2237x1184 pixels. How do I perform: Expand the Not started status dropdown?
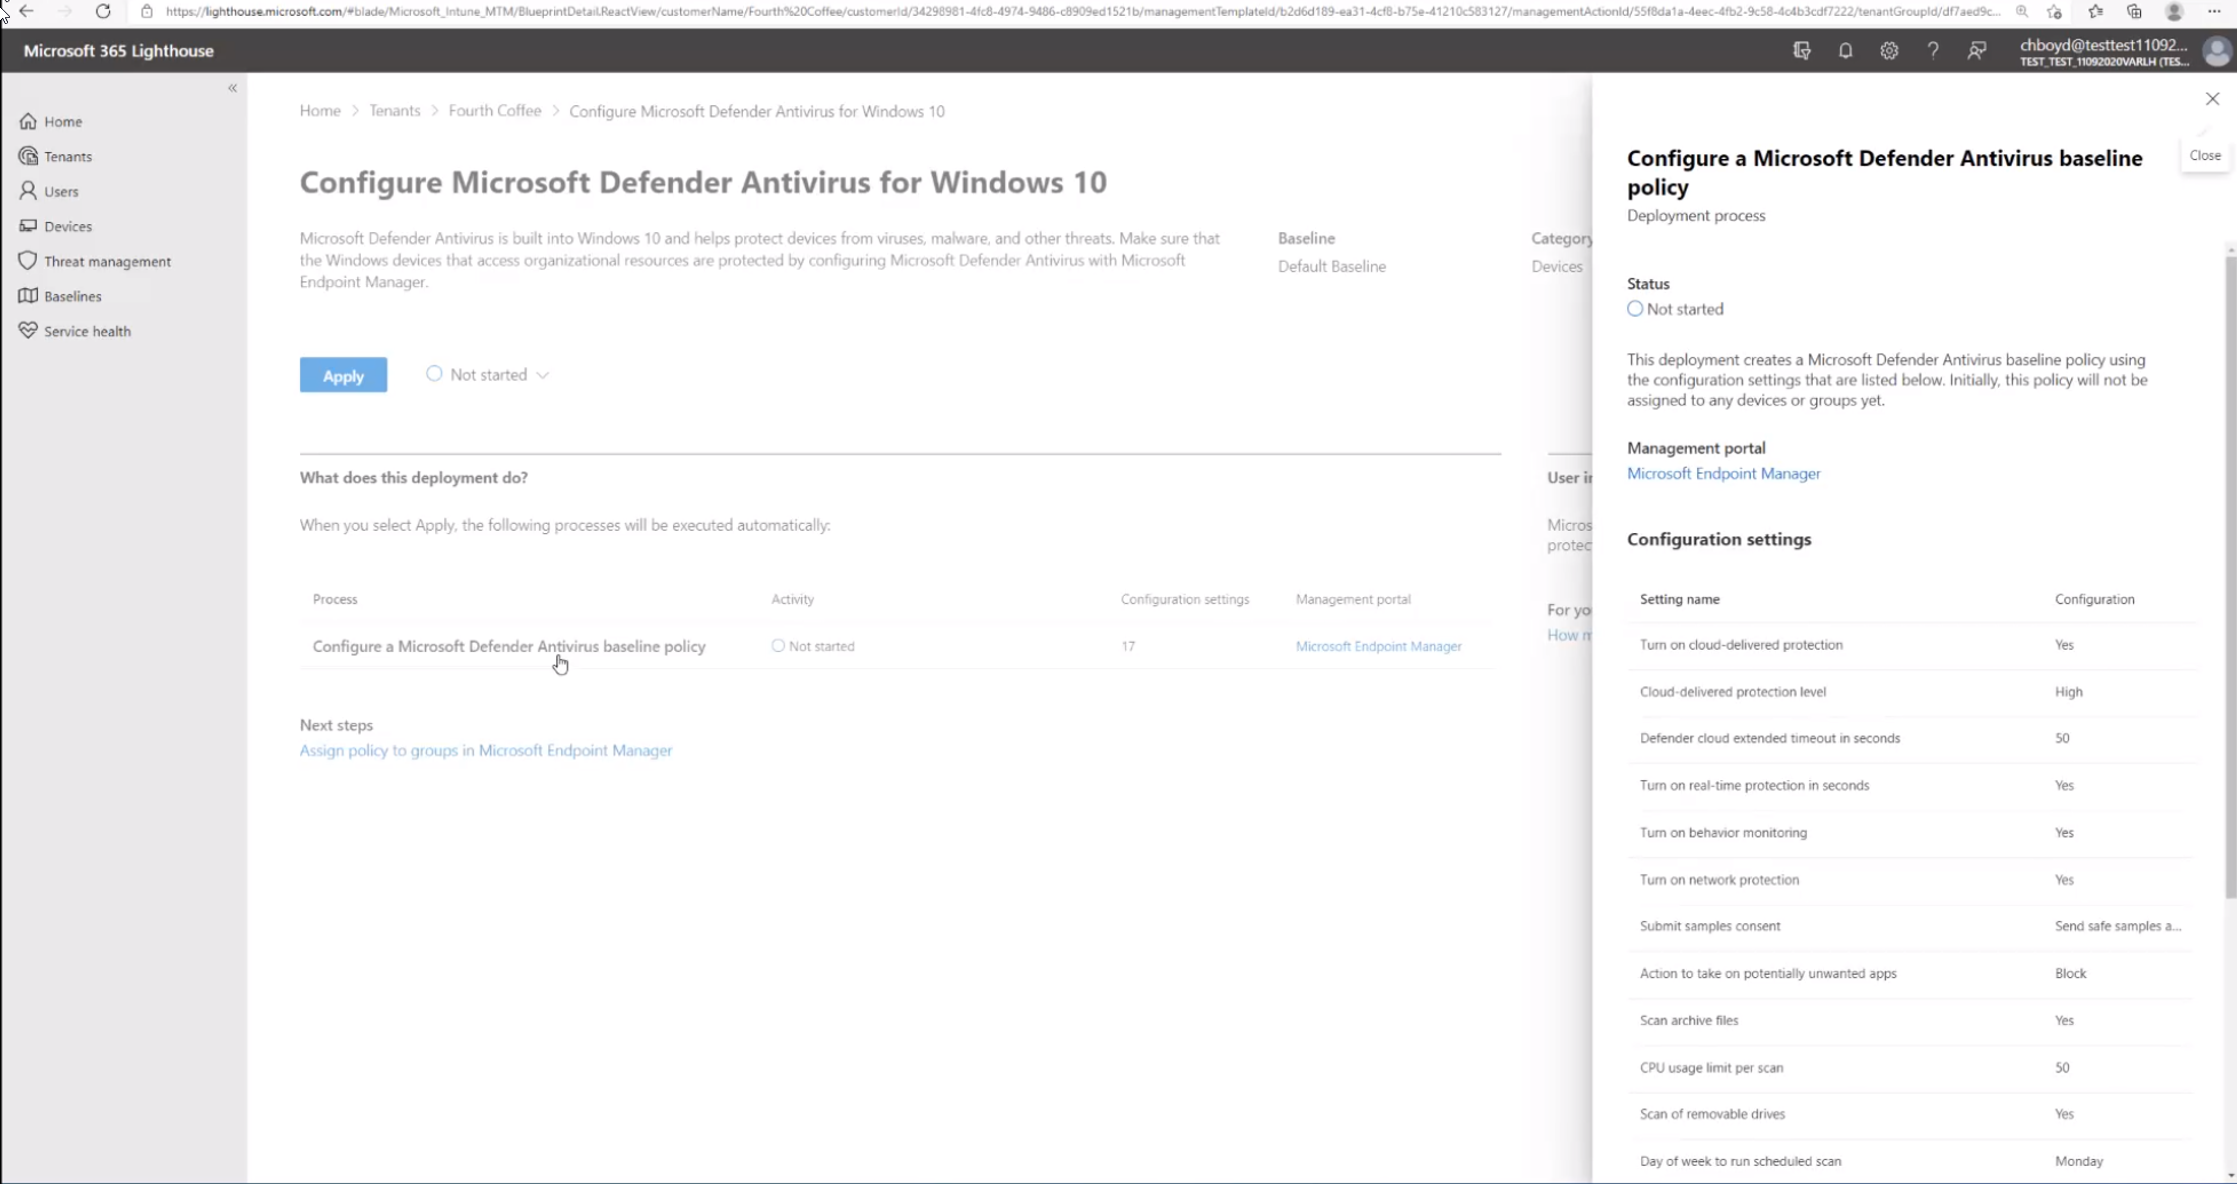pyautogui.click(x=543, y=375)
